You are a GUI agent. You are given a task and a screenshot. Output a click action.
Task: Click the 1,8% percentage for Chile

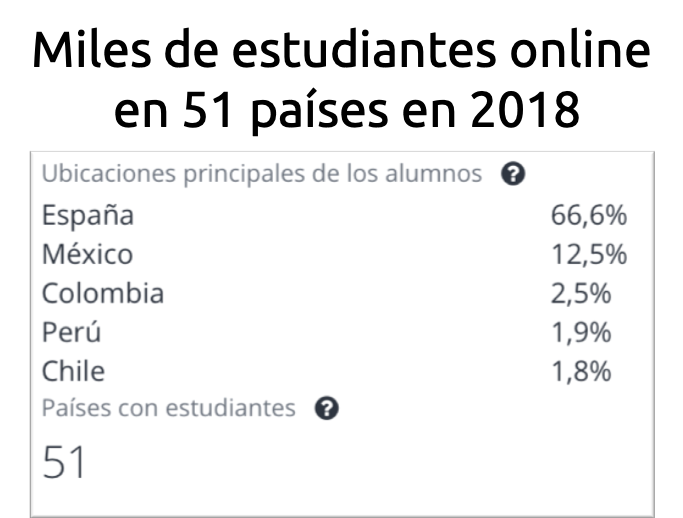point(581,372)
